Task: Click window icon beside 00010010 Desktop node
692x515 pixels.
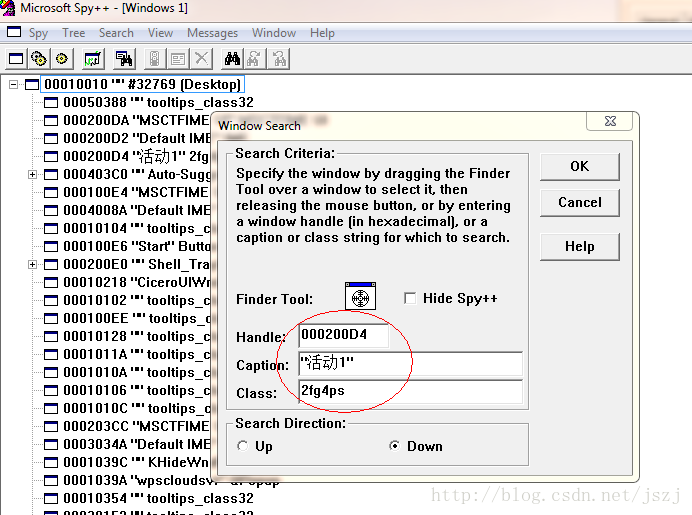Action: coord(32,85)
